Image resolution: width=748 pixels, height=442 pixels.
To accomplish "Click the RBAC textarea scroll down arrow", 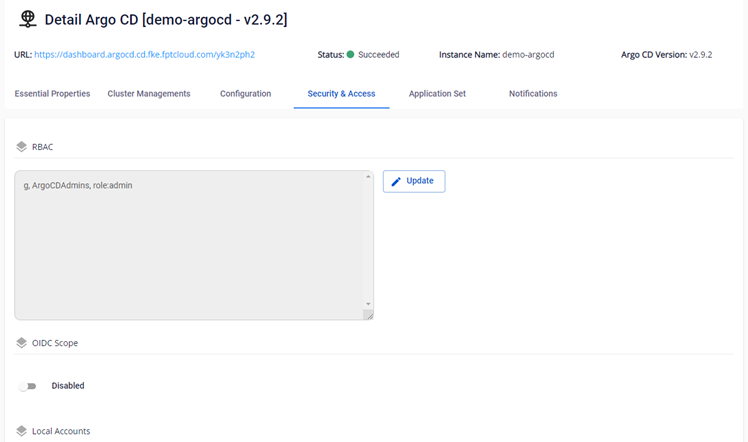I will tap(368, 303).
